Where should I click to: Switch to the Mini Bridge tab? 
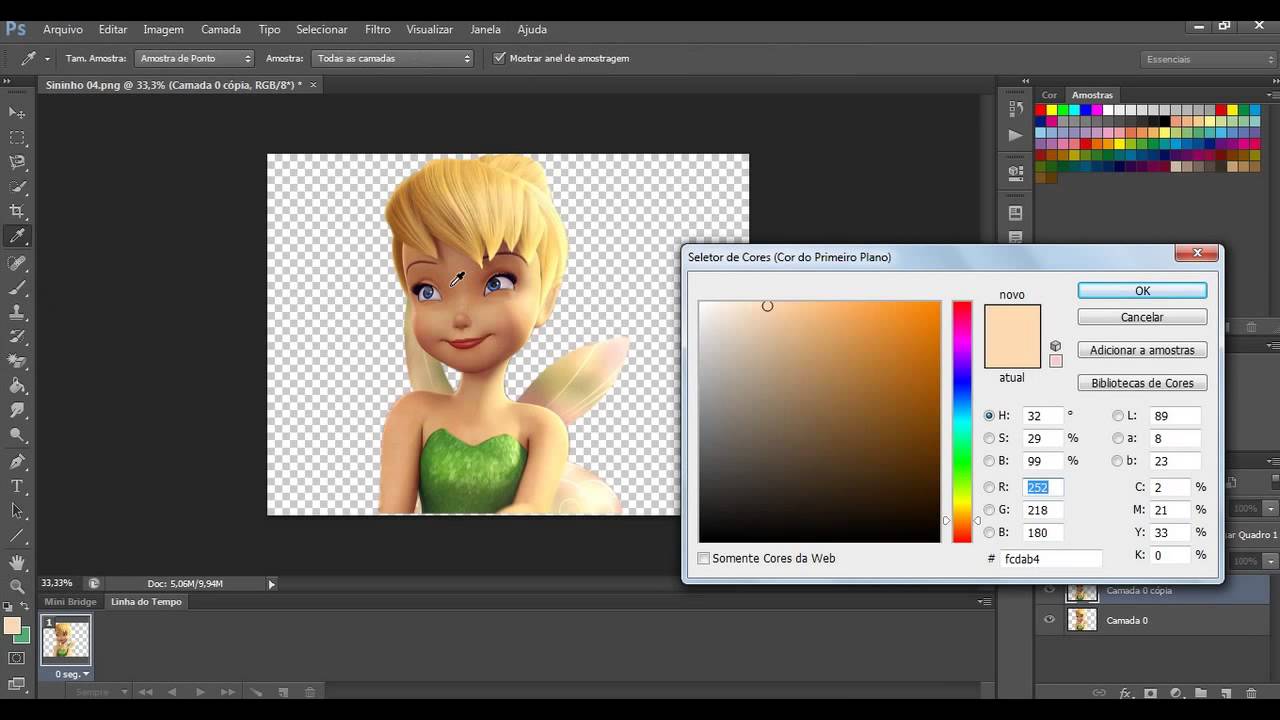[71, 602]
